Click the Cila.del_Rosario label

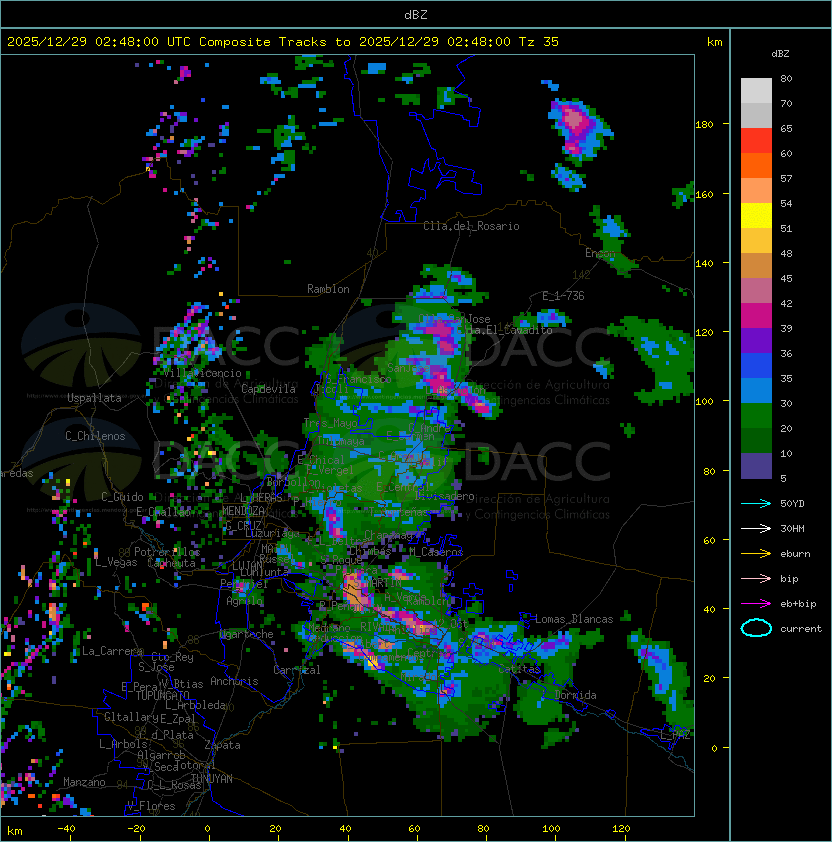pos(471,226)
